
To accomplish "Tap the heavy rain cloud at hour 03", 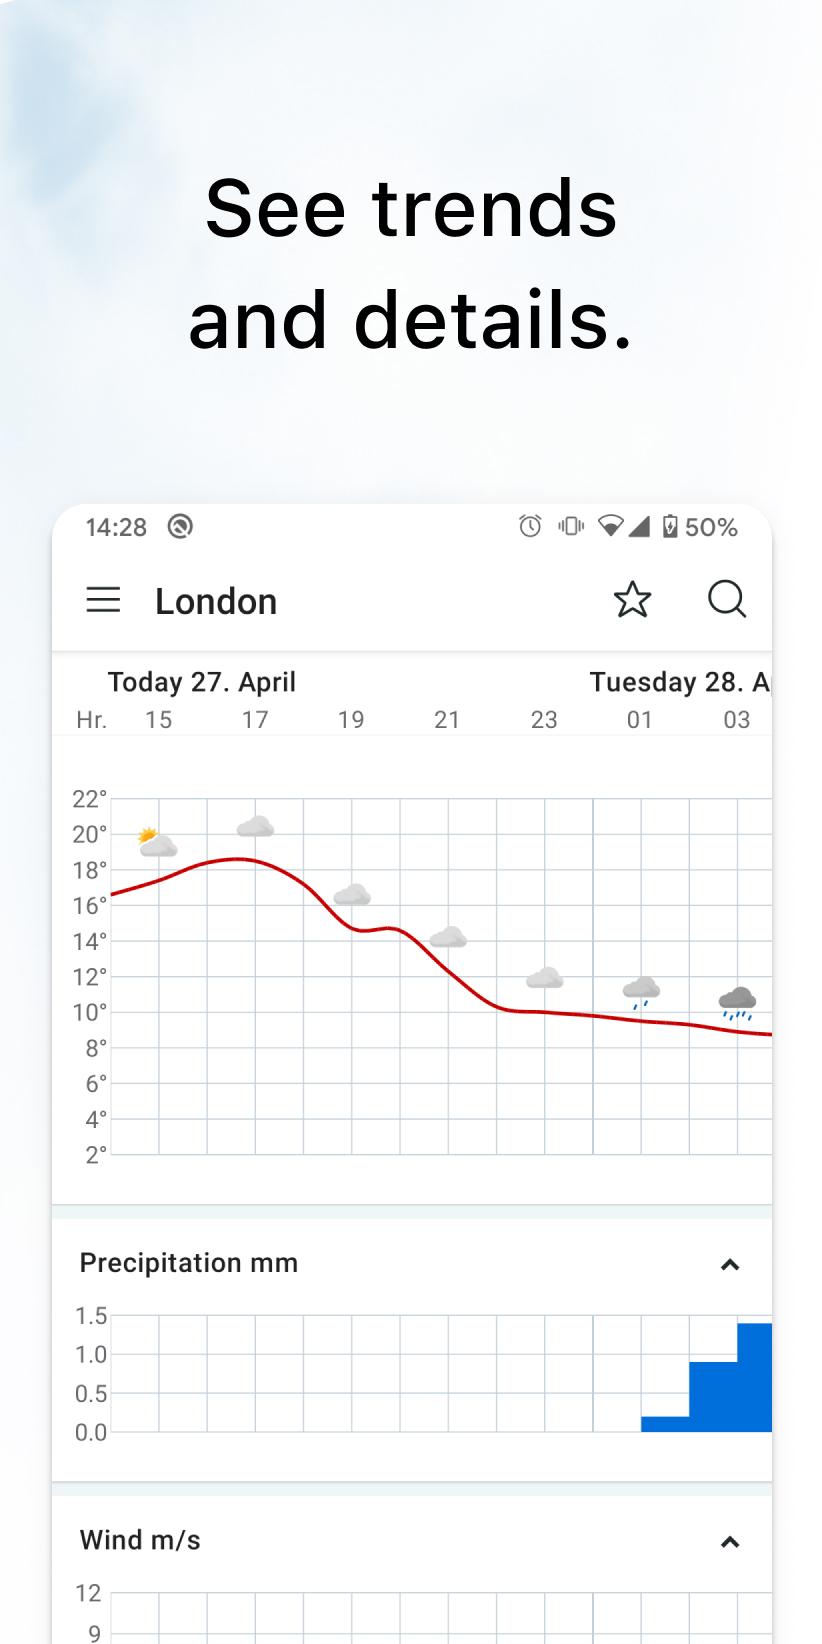I will point(737,1001).
